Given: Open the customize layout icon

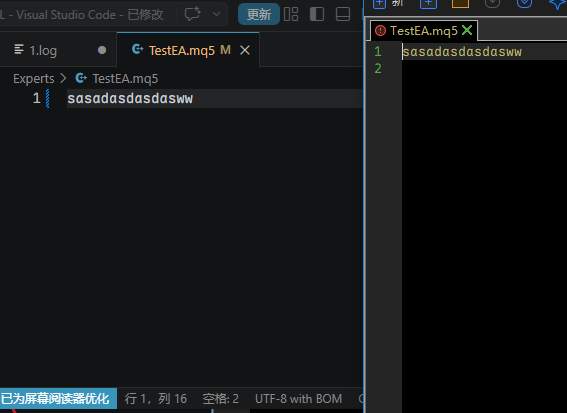Looking at the screenshot, I should pyautogui.click(x=291, y=14).
